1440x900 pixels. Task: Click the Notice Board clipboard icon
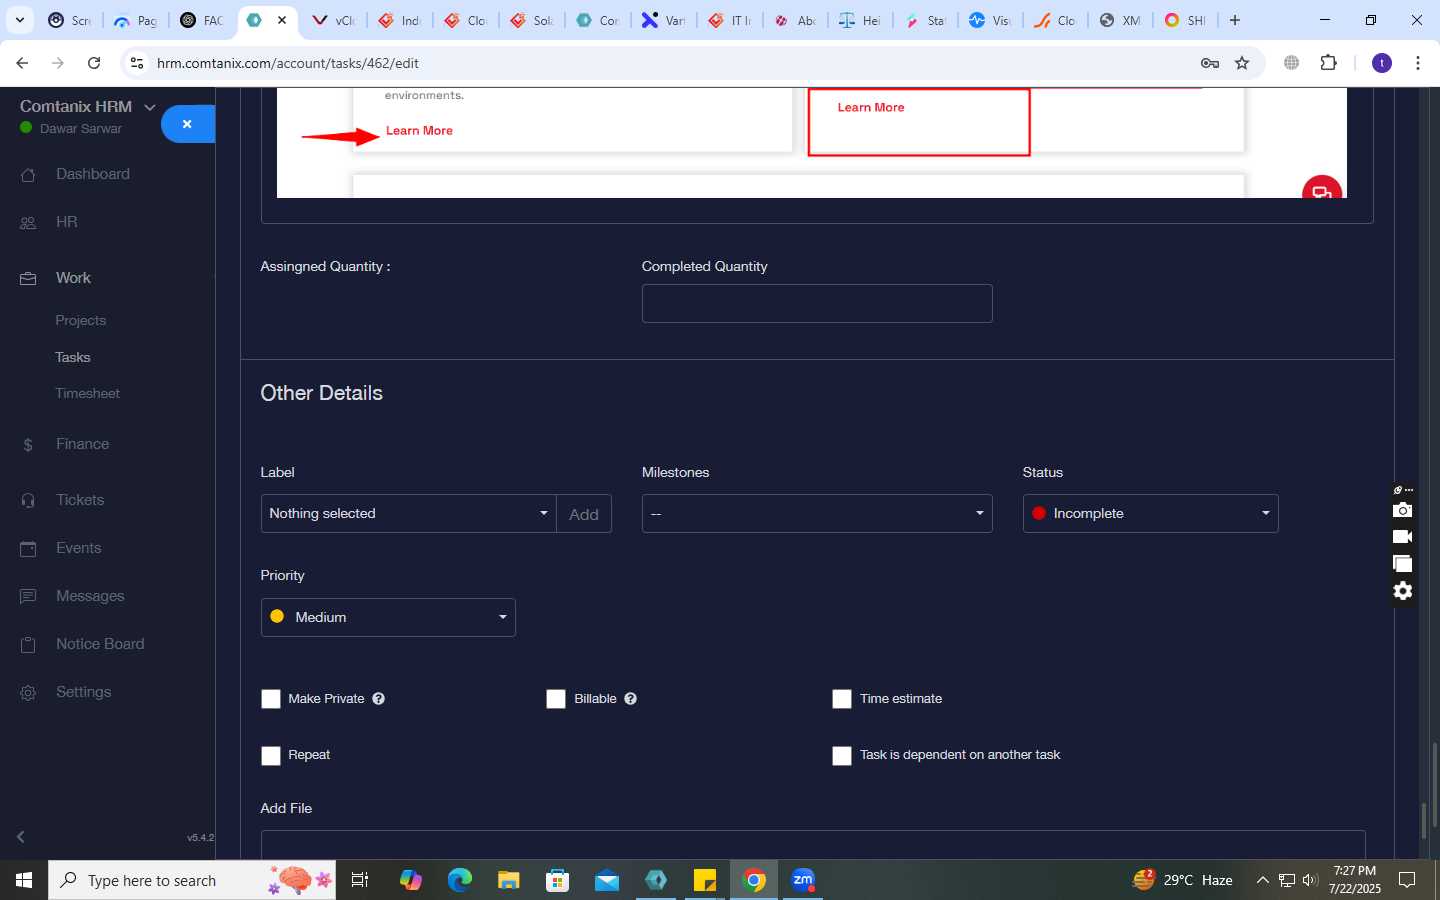point(28,645)
